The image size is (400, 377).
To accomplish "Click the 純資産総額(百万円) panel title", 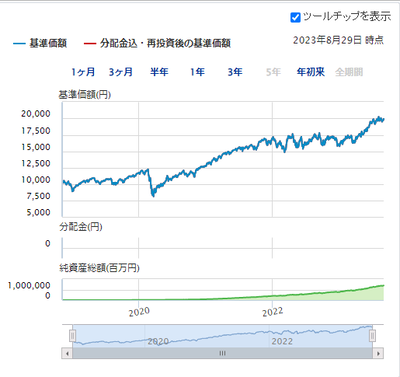I will pos(99,268).
